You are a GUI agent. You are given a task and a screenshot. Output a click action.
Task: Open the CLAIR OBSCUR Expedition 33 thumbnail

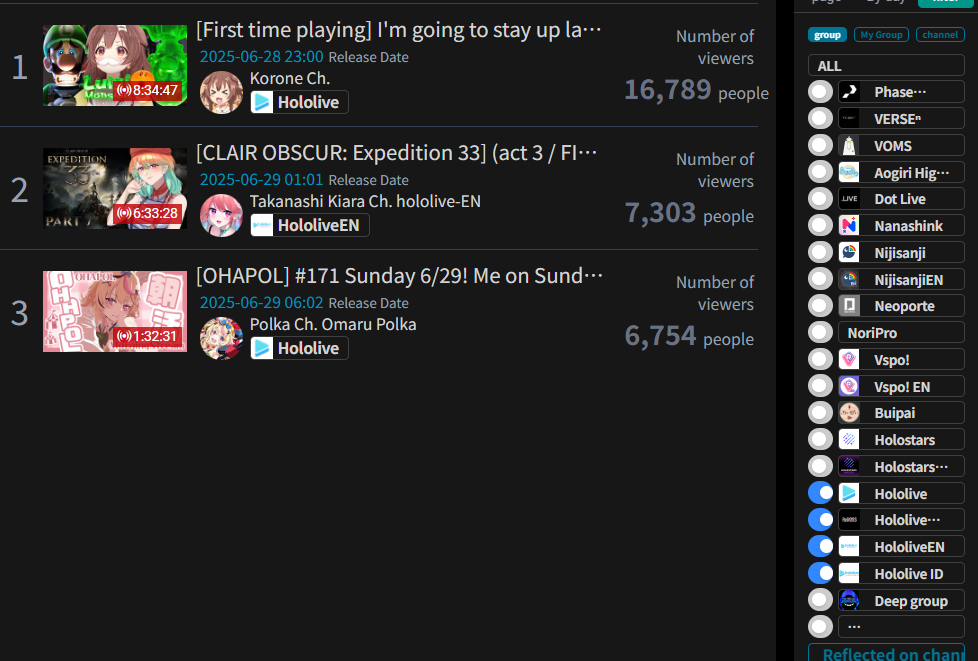(115, 188)
